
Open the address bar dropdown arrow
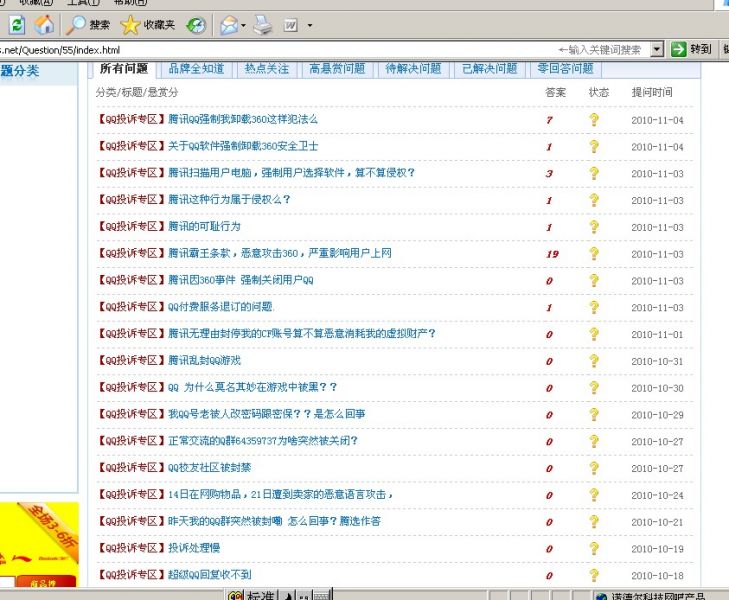click(x=656, y=49)
